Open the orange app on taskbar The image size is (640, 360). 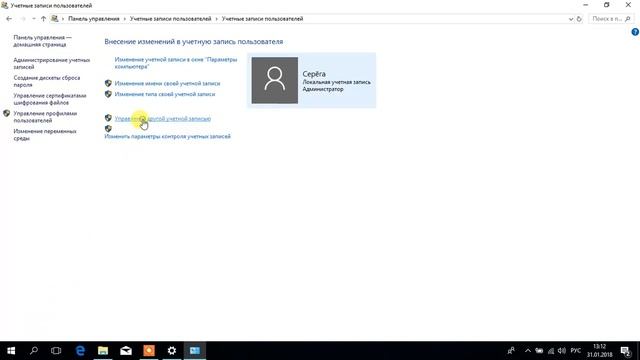(149, 351)
